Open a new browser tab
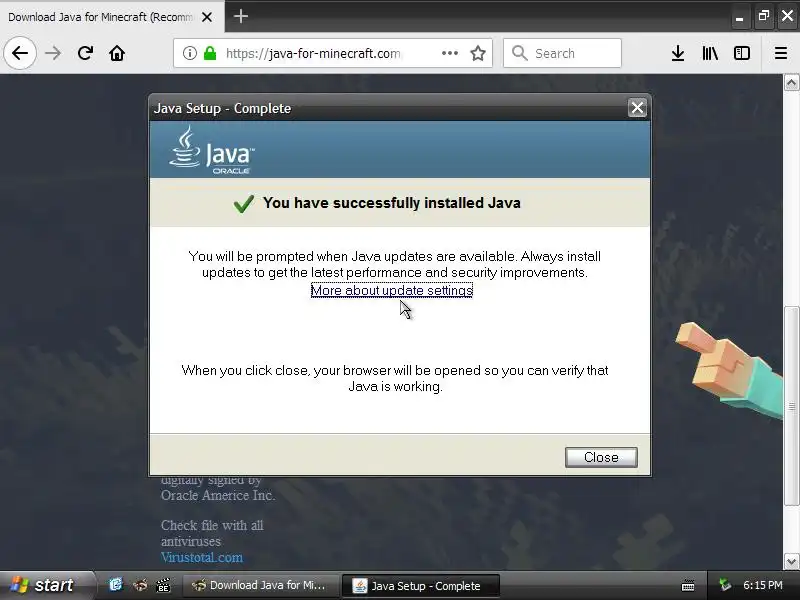800x600 pixels. (x=241, y=16)
